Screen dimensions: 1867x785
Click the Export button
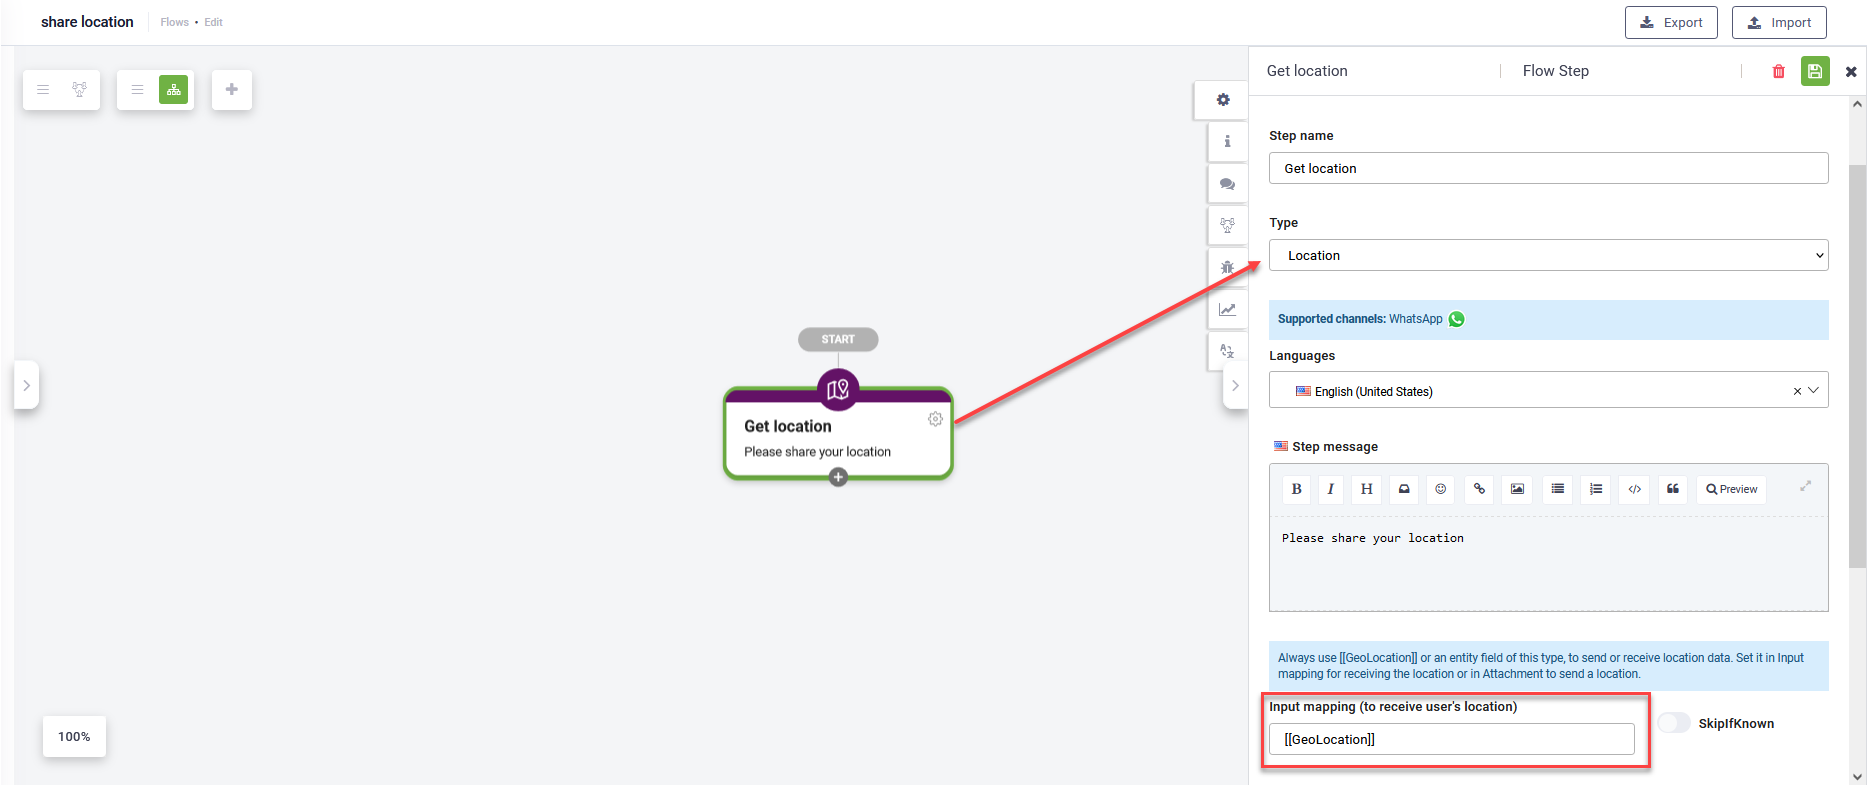click(1671, 22)
